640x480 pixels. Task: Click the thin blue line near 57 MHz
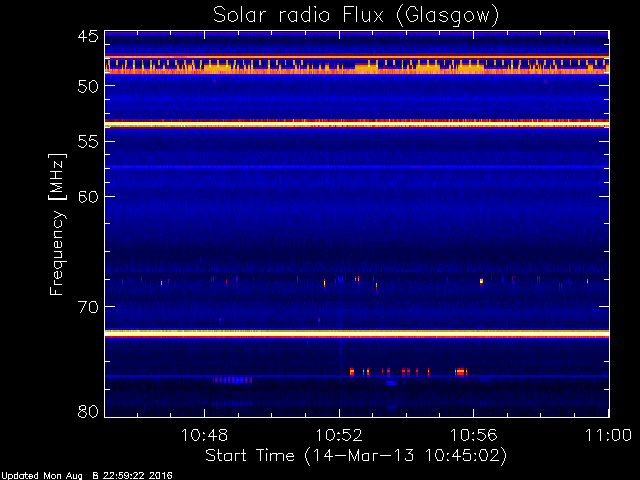[x=357, y=167]
